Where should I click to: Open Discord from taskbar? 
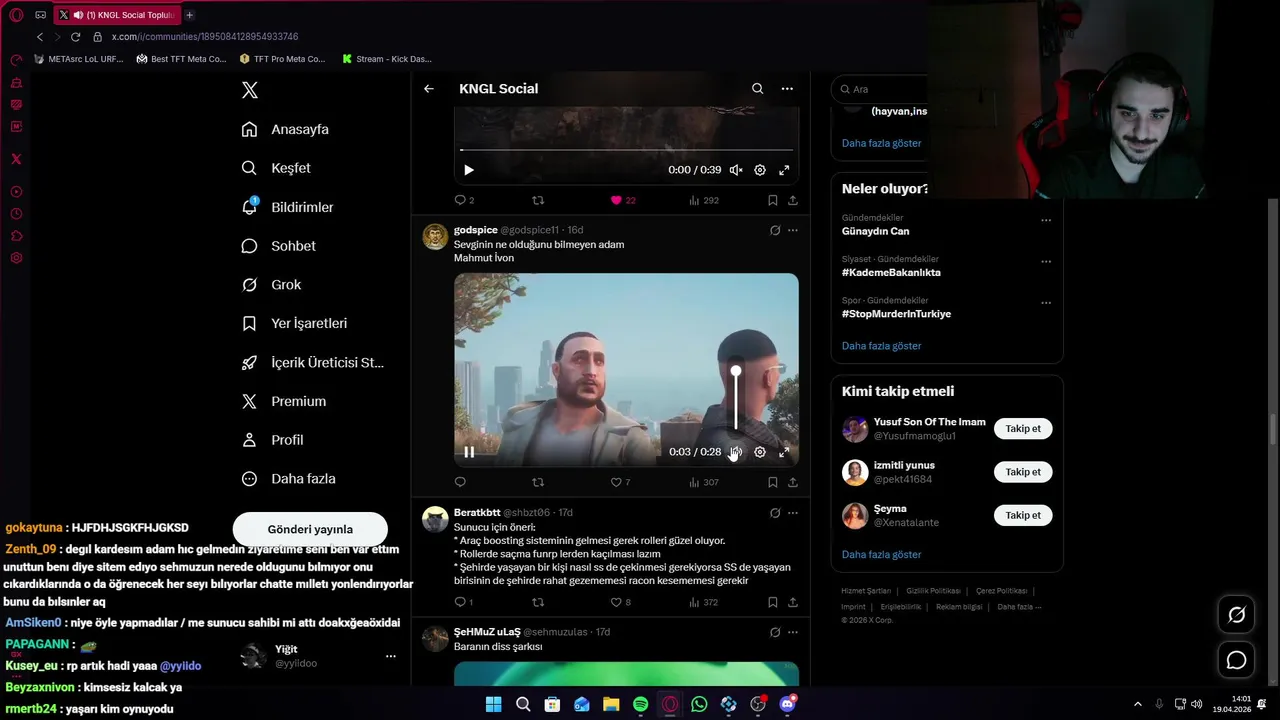[787, 704]
